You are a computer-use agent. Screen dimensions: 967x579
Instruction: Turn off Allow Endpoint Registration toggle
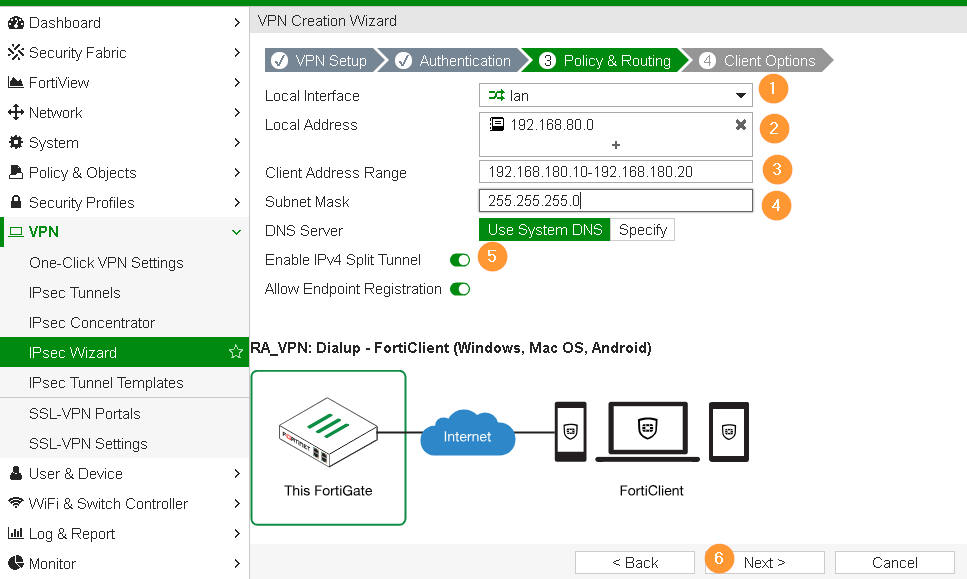[460, 289]
